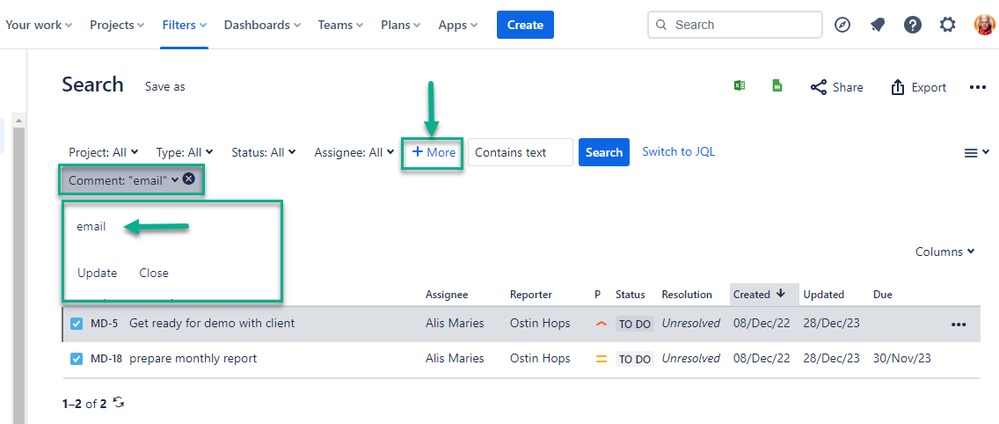999x424 pixels.
Task: Open MD-5 row actions ellipsis
Action: (958, 324)
